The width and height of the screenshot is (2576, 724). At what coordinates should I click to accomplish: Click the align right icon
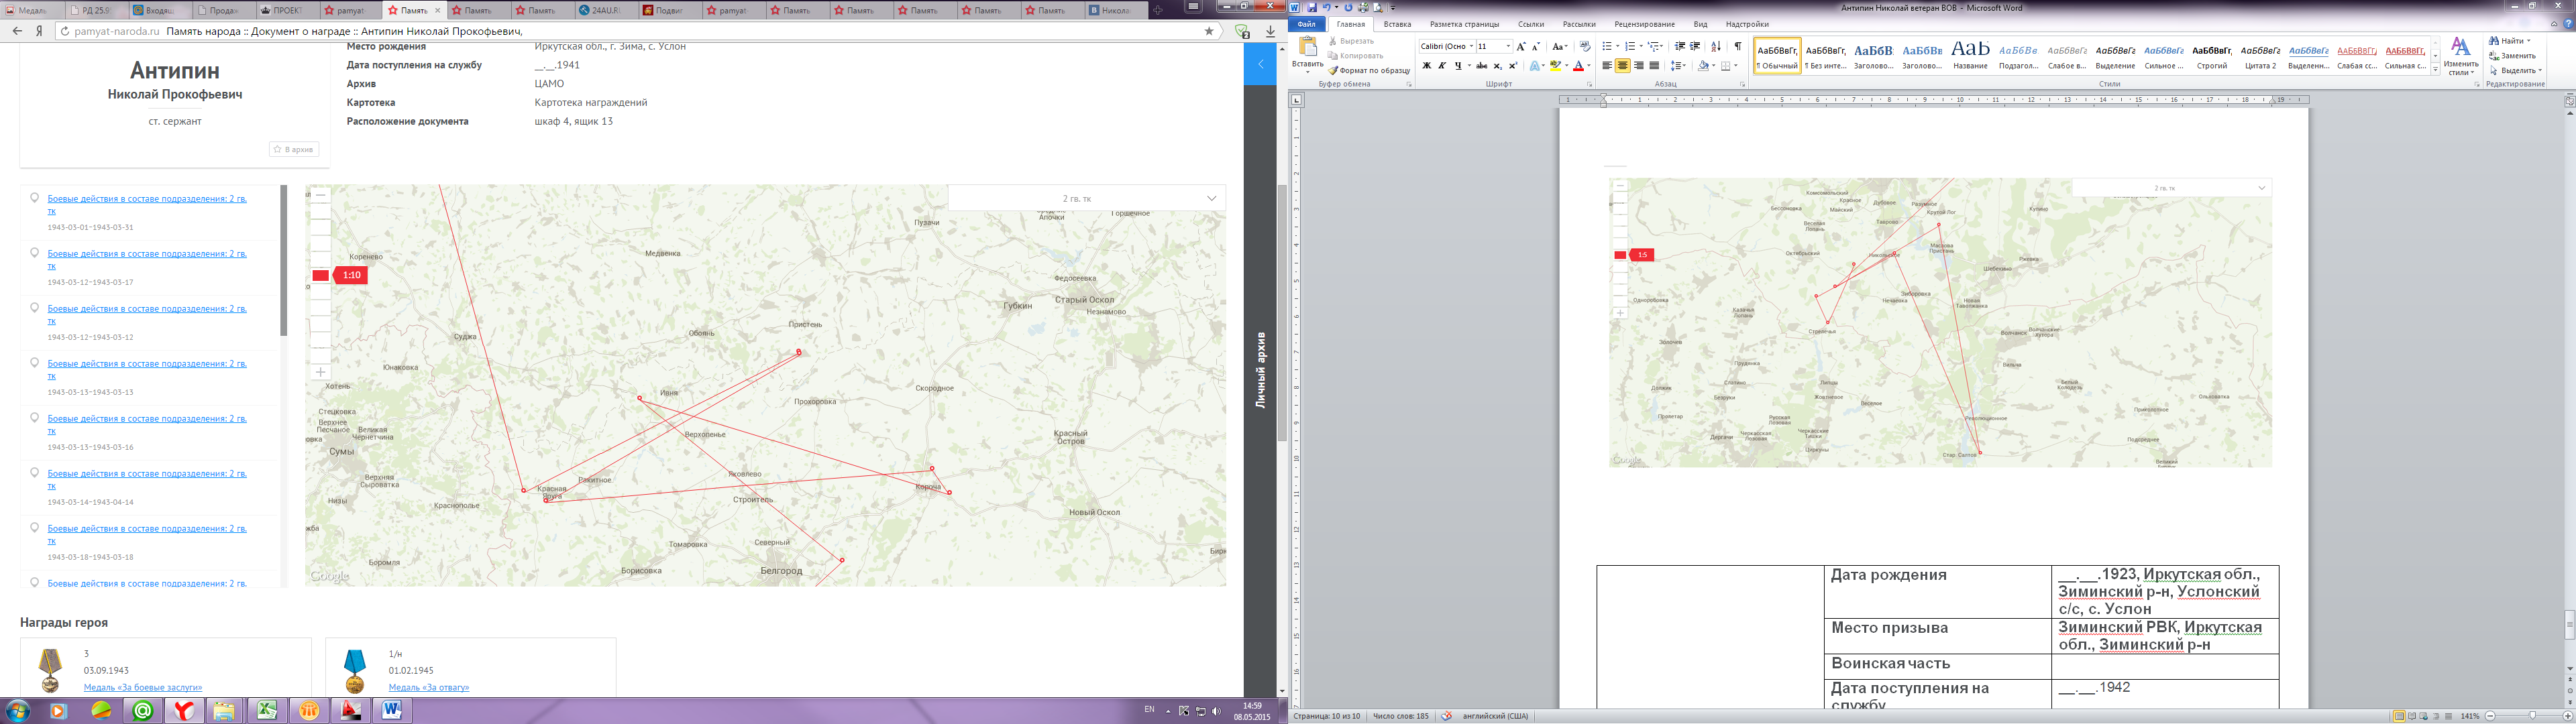1639,65
